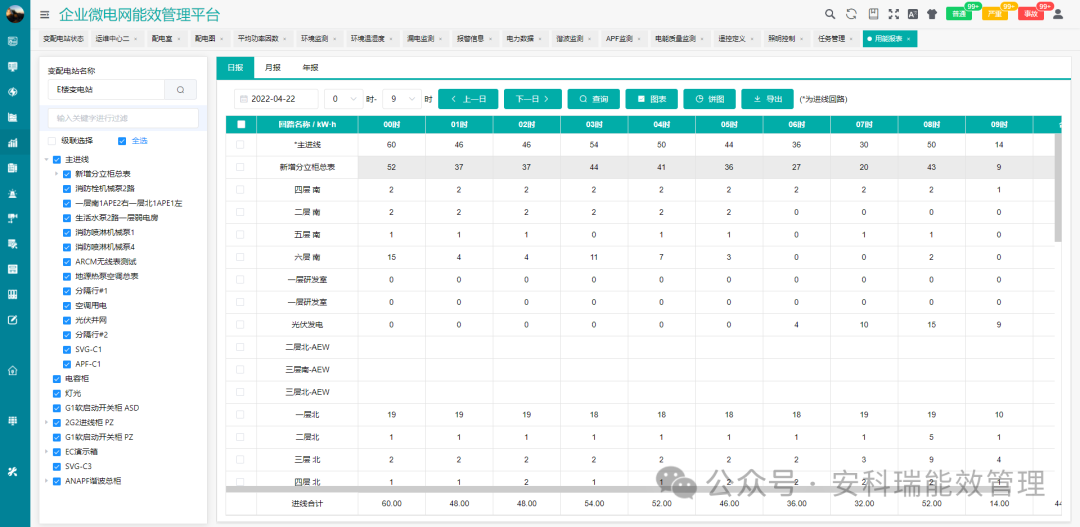Image resolution: width=1080 pixels, height=527 pixels.
Task: Click the 上一日 previous day button
Action: click(x=468, y=99)
